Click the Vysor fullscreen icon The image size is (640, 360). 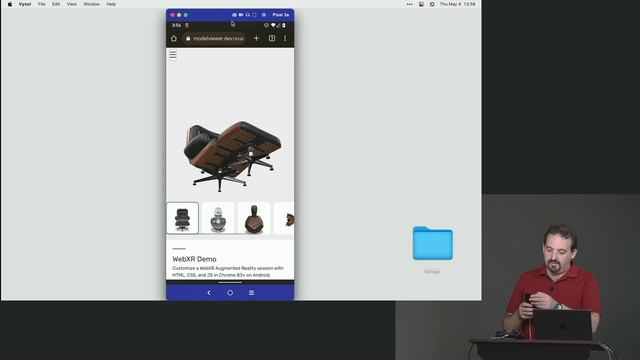tap(254, 15)
